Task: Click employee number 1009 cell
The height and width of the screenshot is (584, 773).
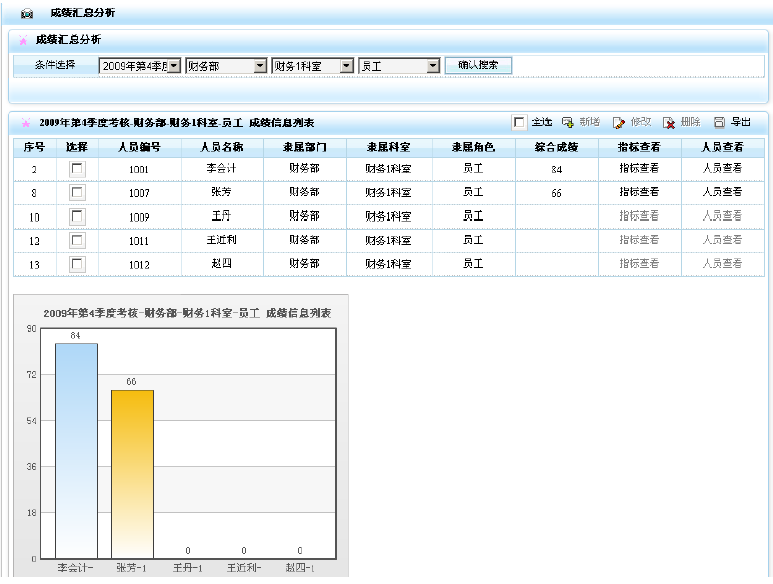Action: 139,217
